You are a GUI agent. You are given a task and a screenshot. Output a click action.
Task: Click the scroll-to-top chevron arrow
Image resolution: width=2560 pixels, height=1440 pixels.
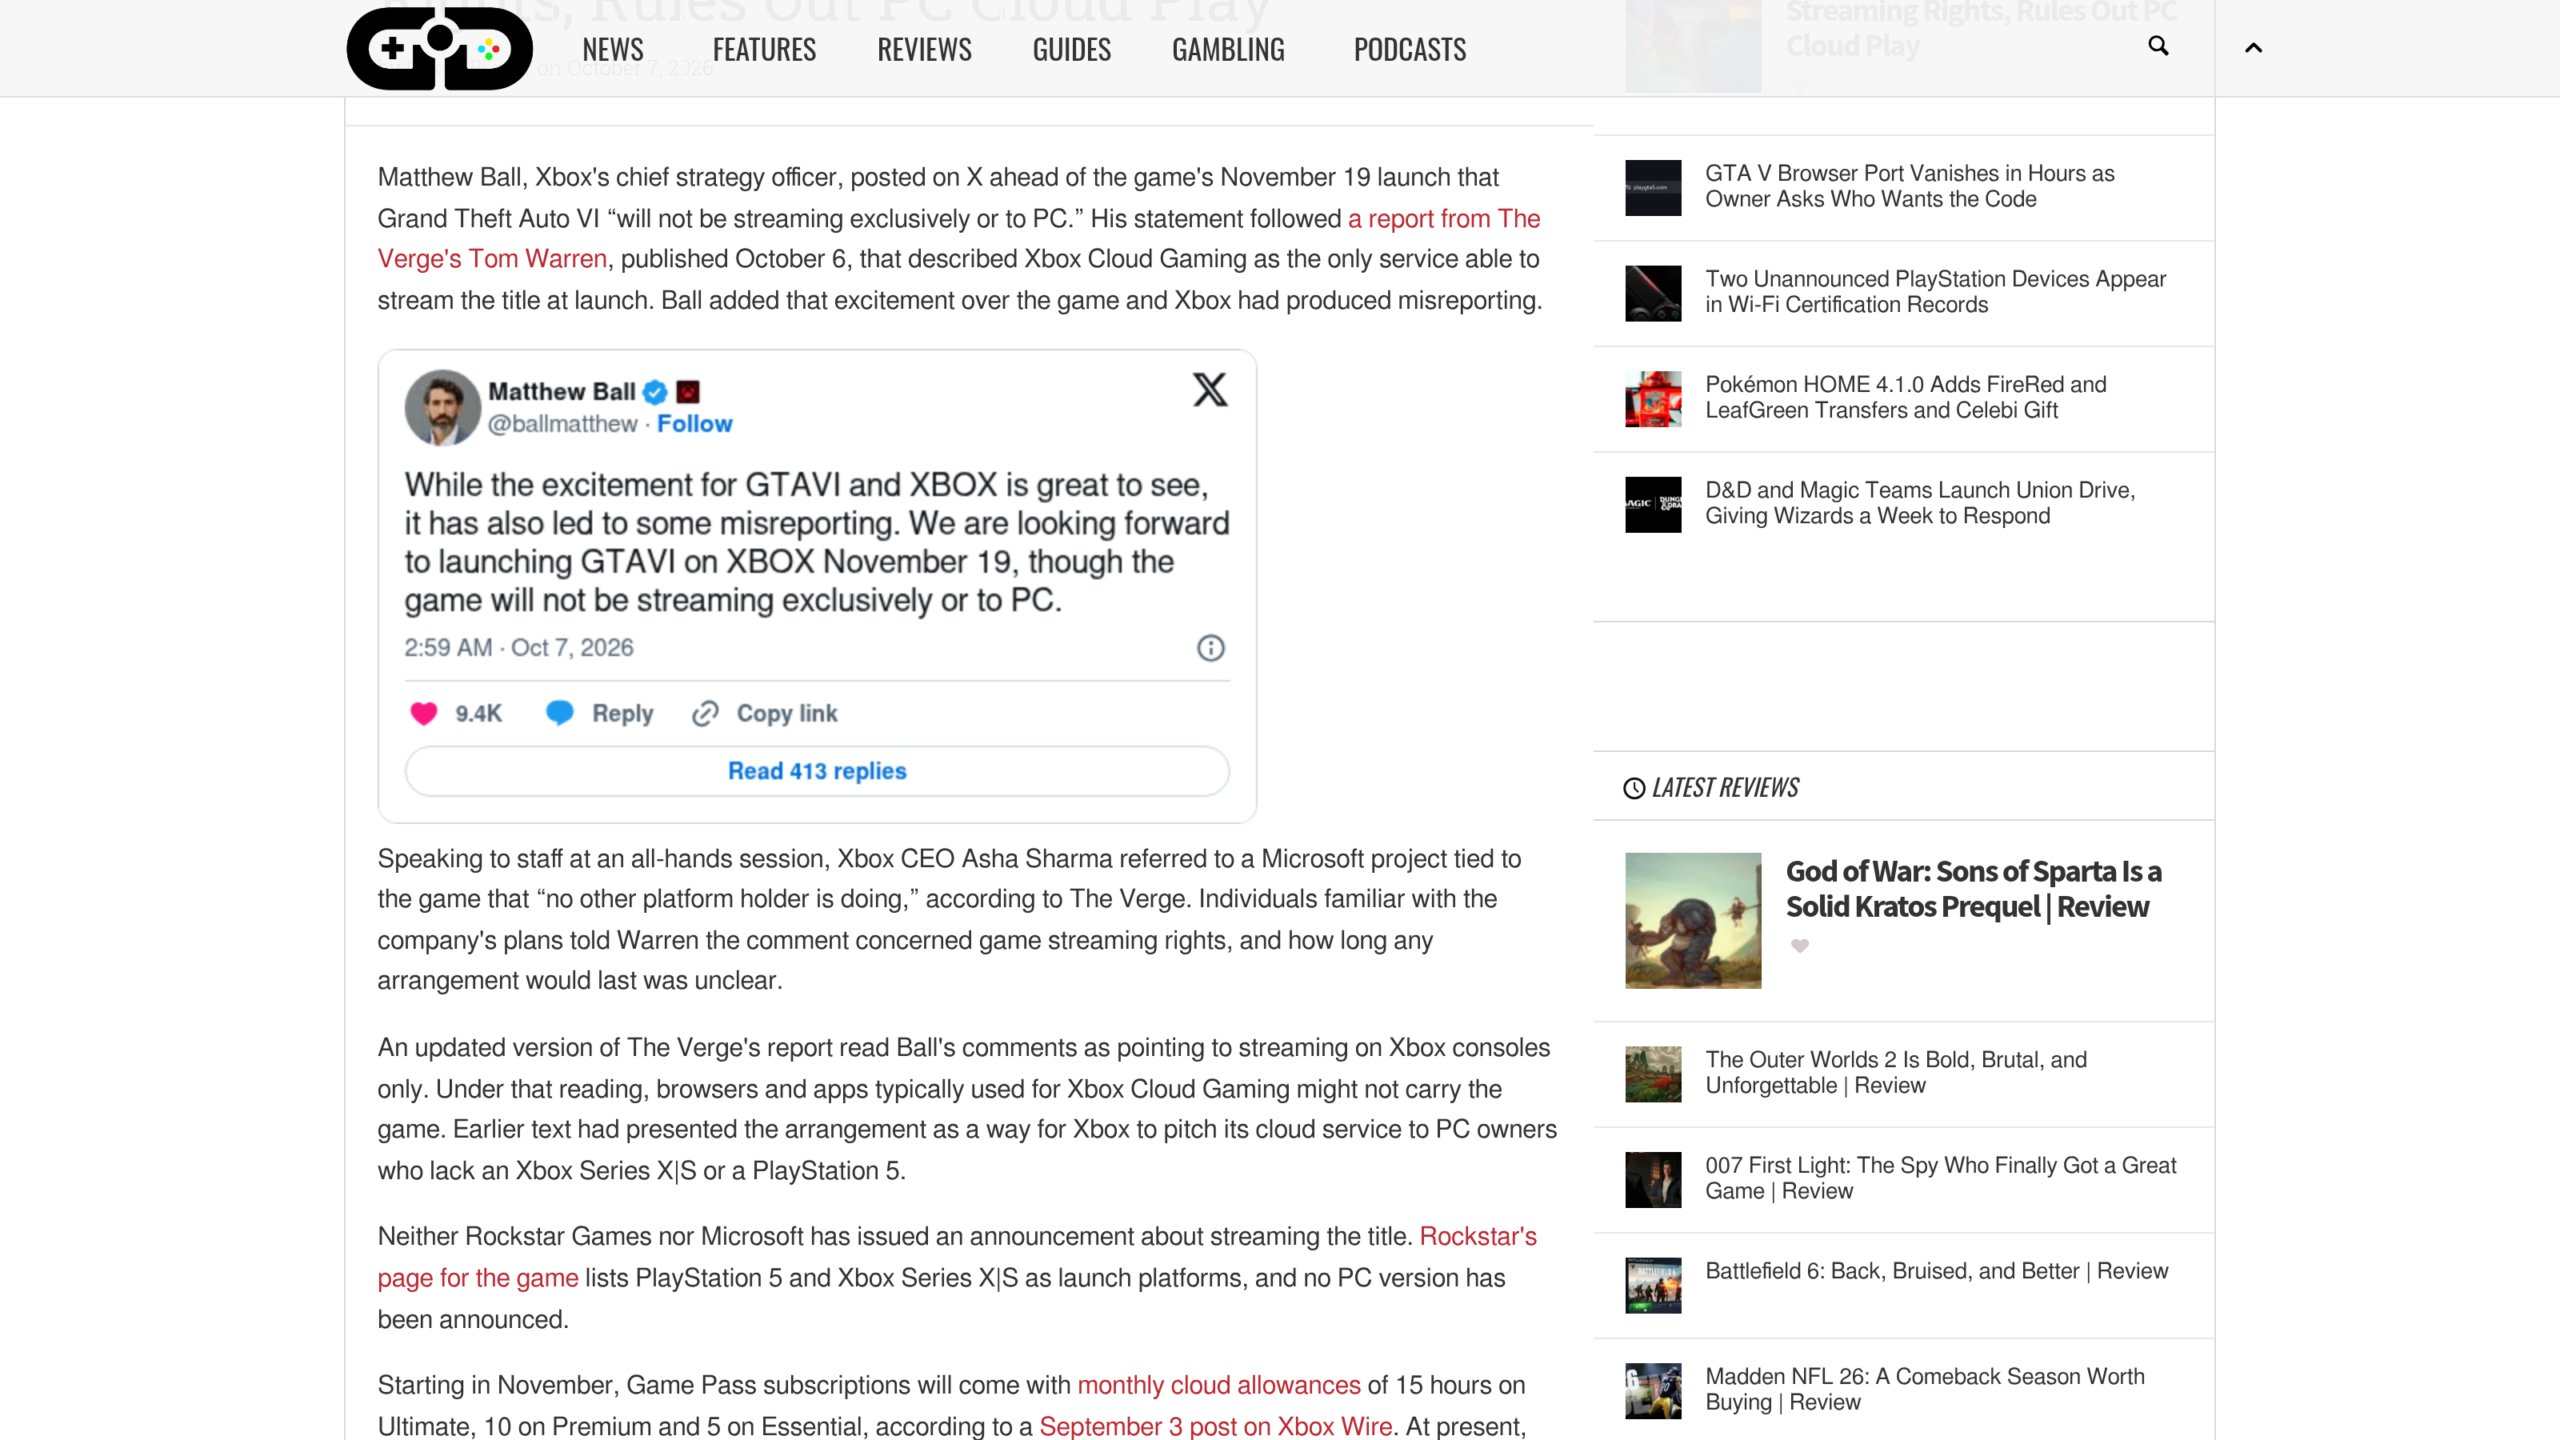coord(2253,48)
